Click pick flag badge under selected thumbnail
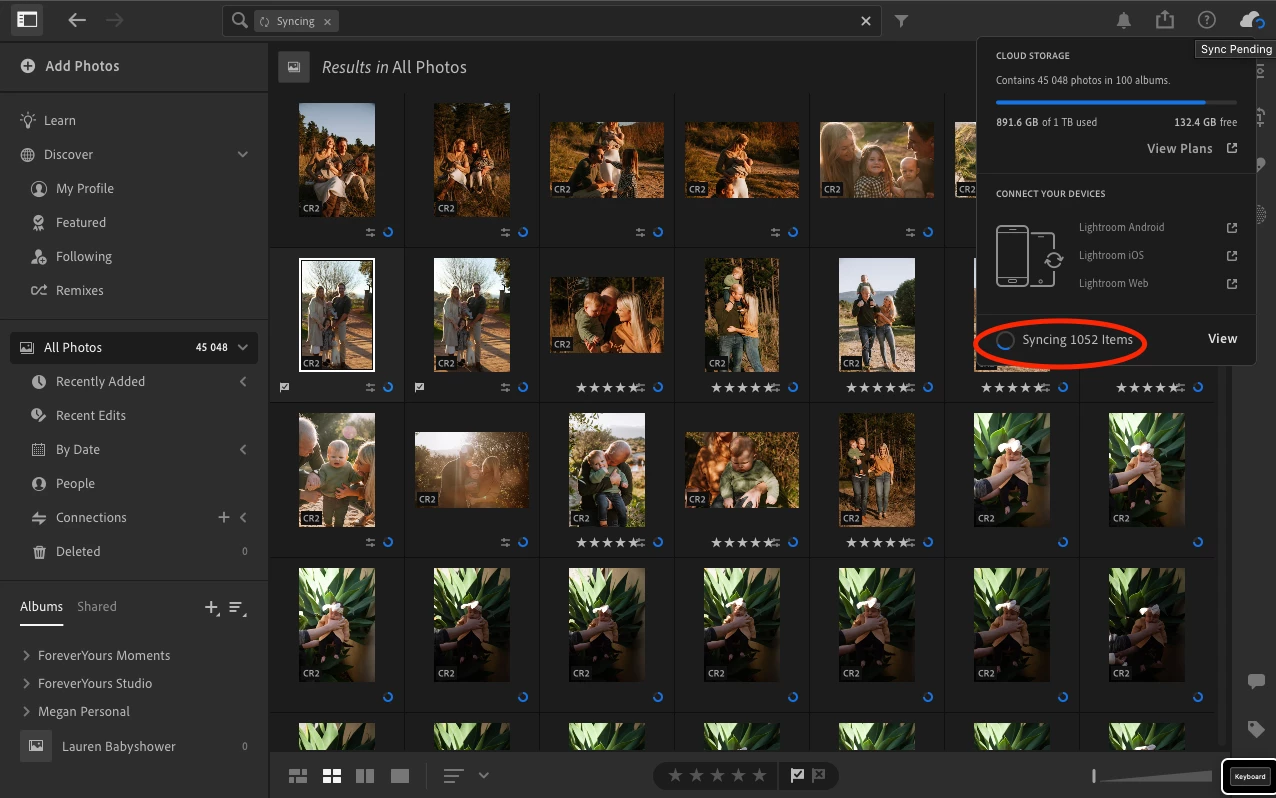 coord(285,387)
